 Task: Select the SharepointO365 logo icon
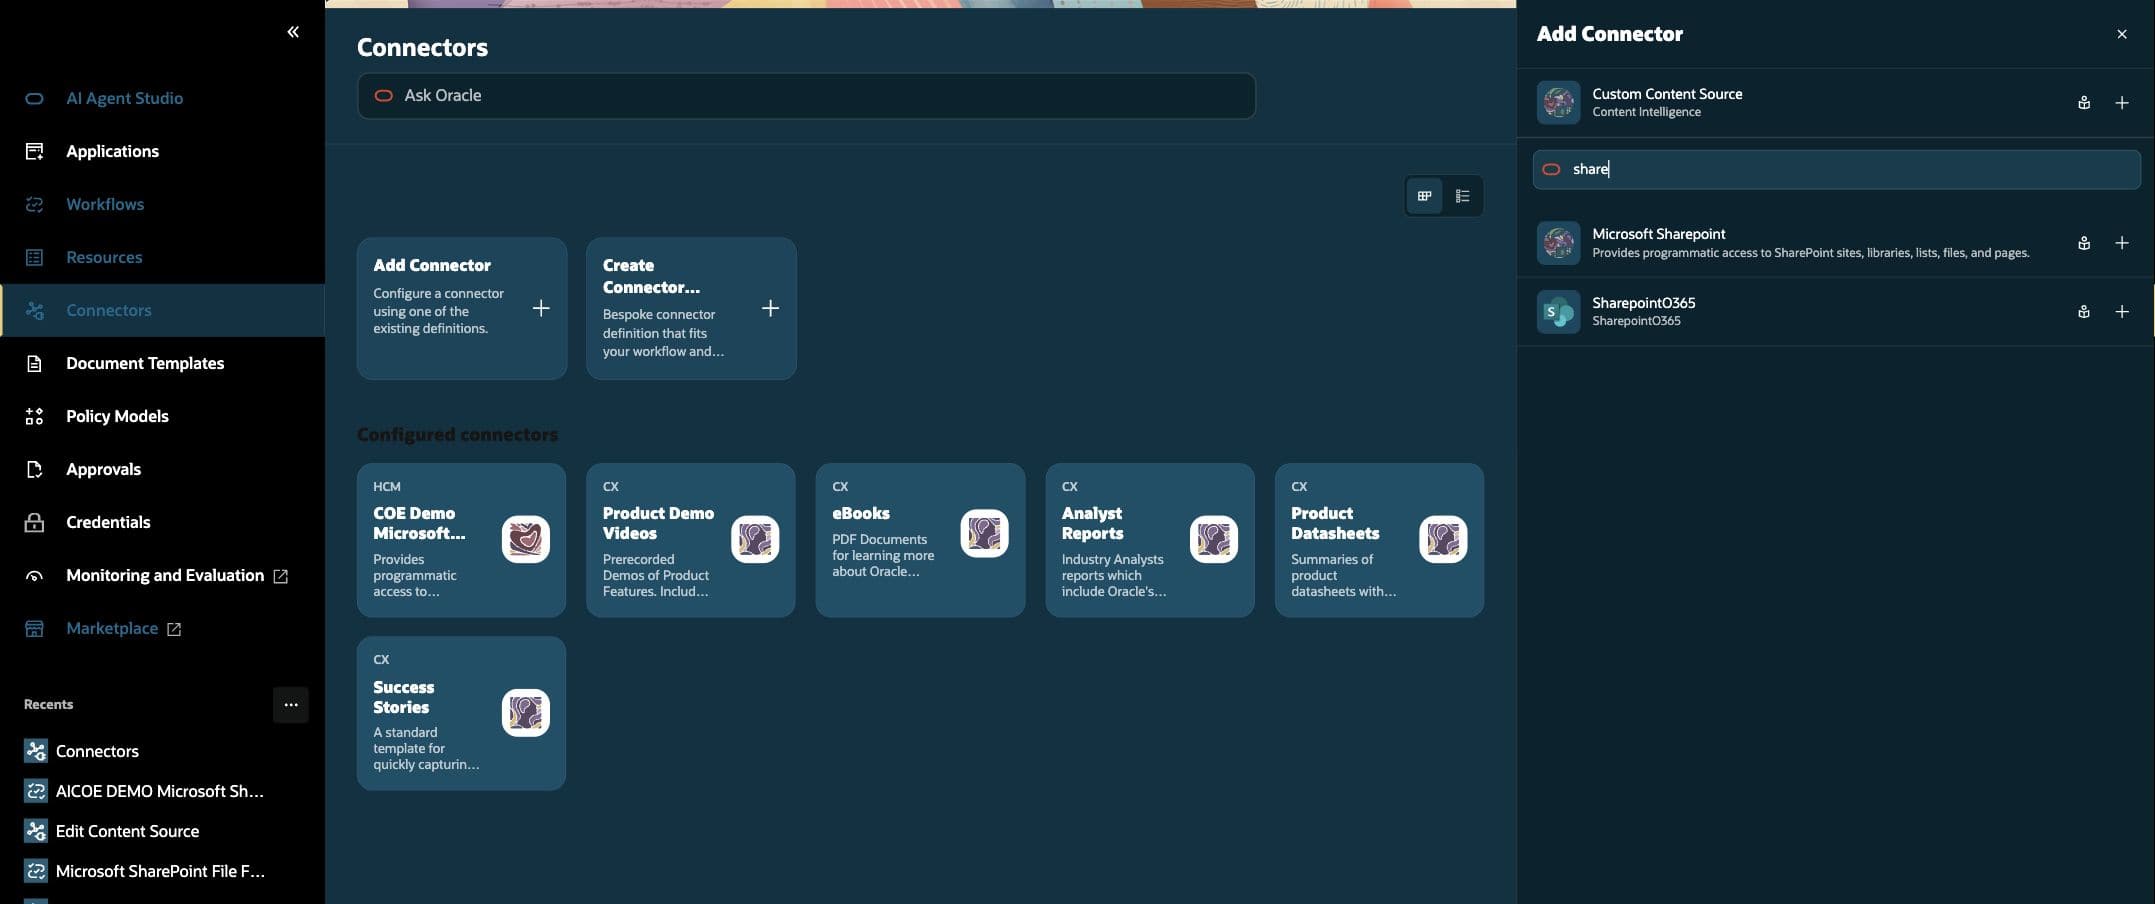click(1558, 312)
